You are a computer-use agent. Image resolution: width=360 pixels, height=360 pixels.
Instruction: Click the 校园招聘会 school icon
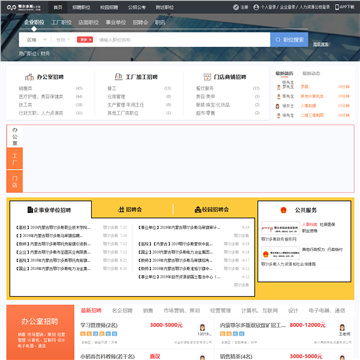pos(197,210)
